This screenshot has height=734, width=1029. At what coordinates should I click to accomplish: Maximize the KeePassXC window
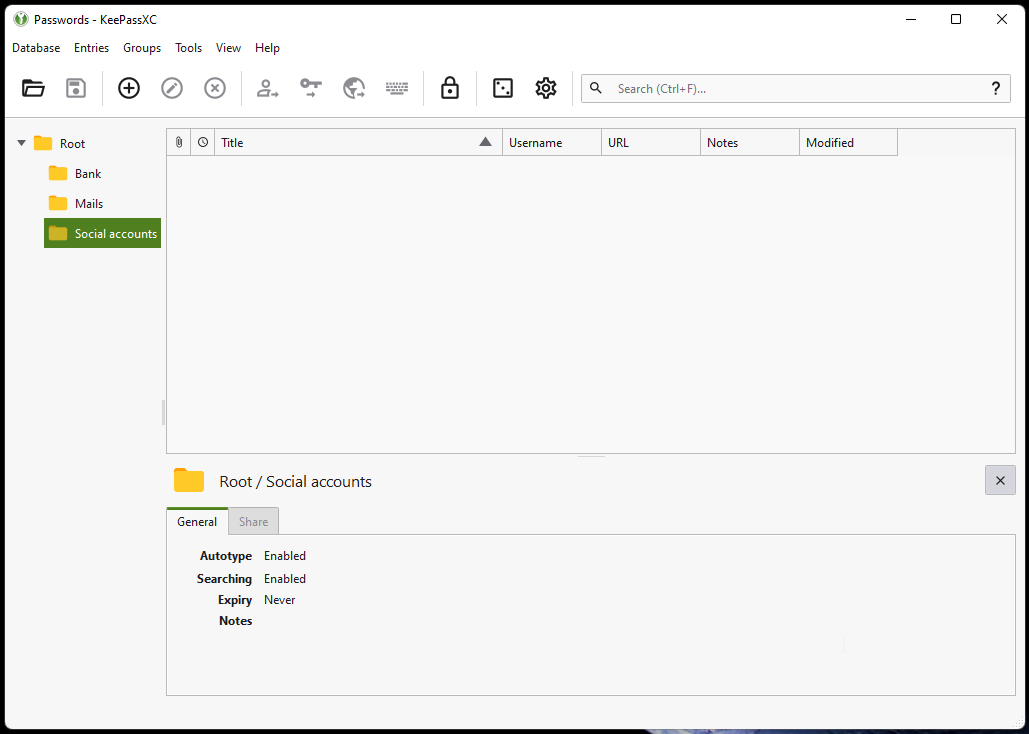[x=956, y=19]
